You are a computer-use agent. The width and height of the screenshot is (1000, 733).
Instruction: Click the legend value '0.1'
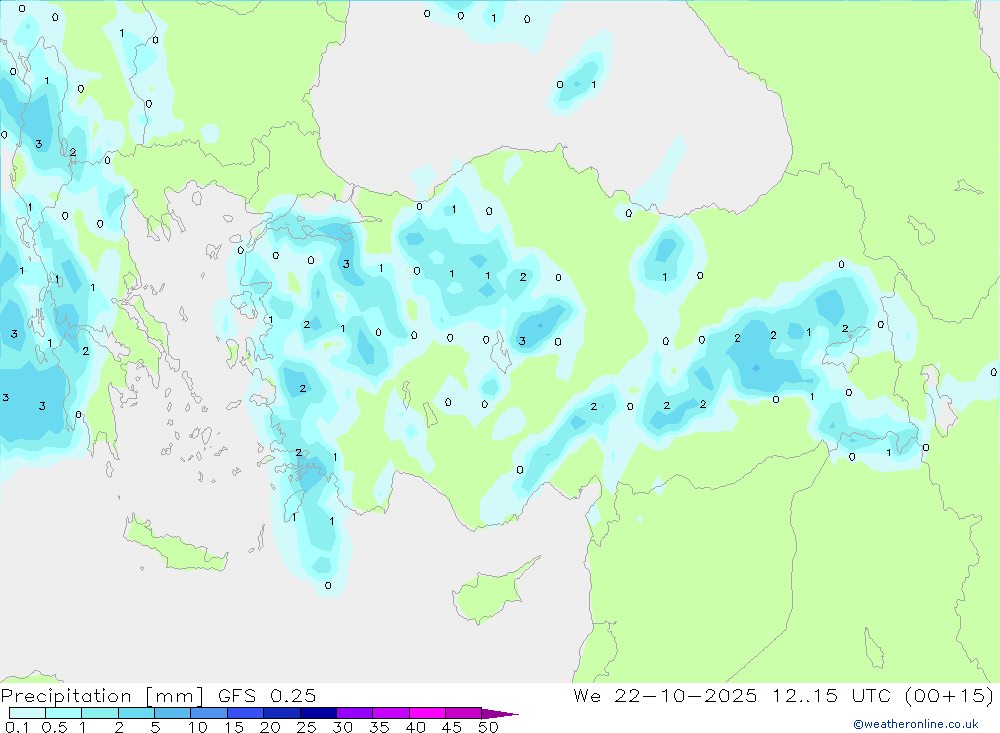17,727
